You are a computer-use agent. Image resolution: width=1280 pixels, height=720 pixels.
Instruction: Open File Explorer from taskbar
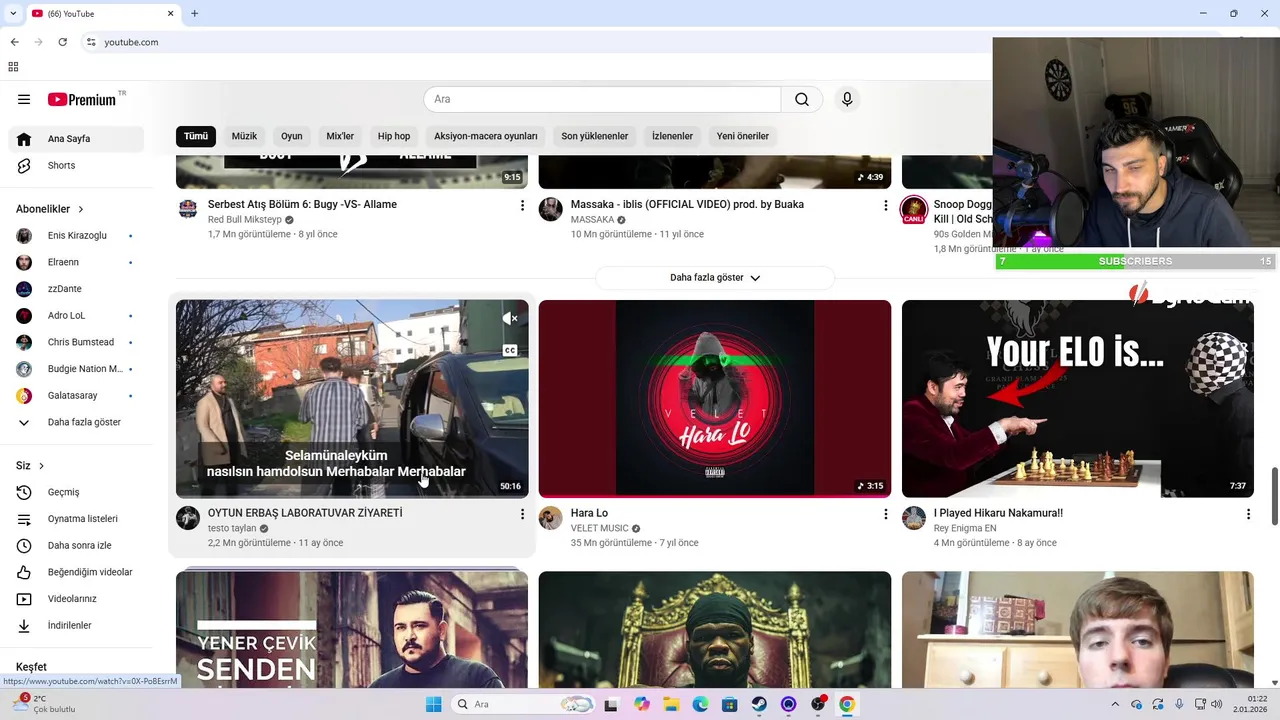[671, 704]
